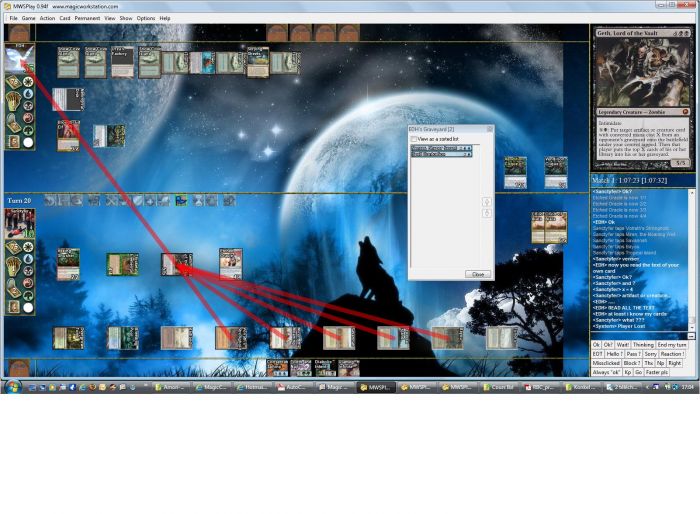Click the move-up arrow in the graveyard dialog
Viewport: 700px width, 514px height.
(487, 202)
